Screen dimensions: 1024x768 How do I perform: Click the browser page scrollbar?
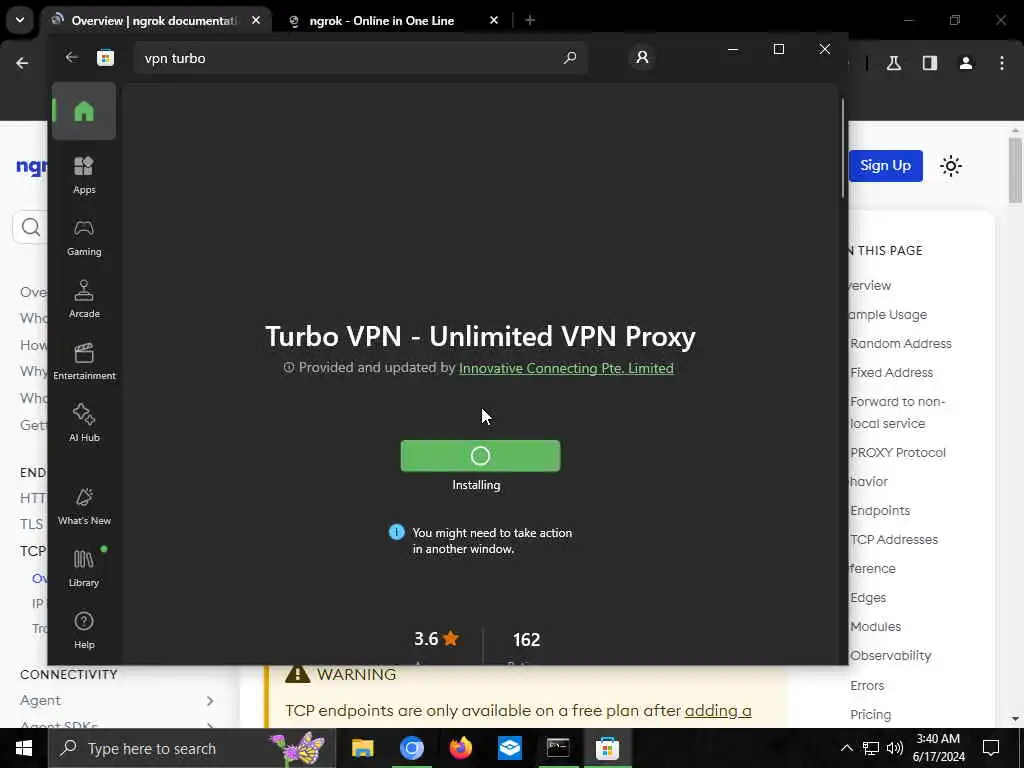click(x=1015, y=170)
